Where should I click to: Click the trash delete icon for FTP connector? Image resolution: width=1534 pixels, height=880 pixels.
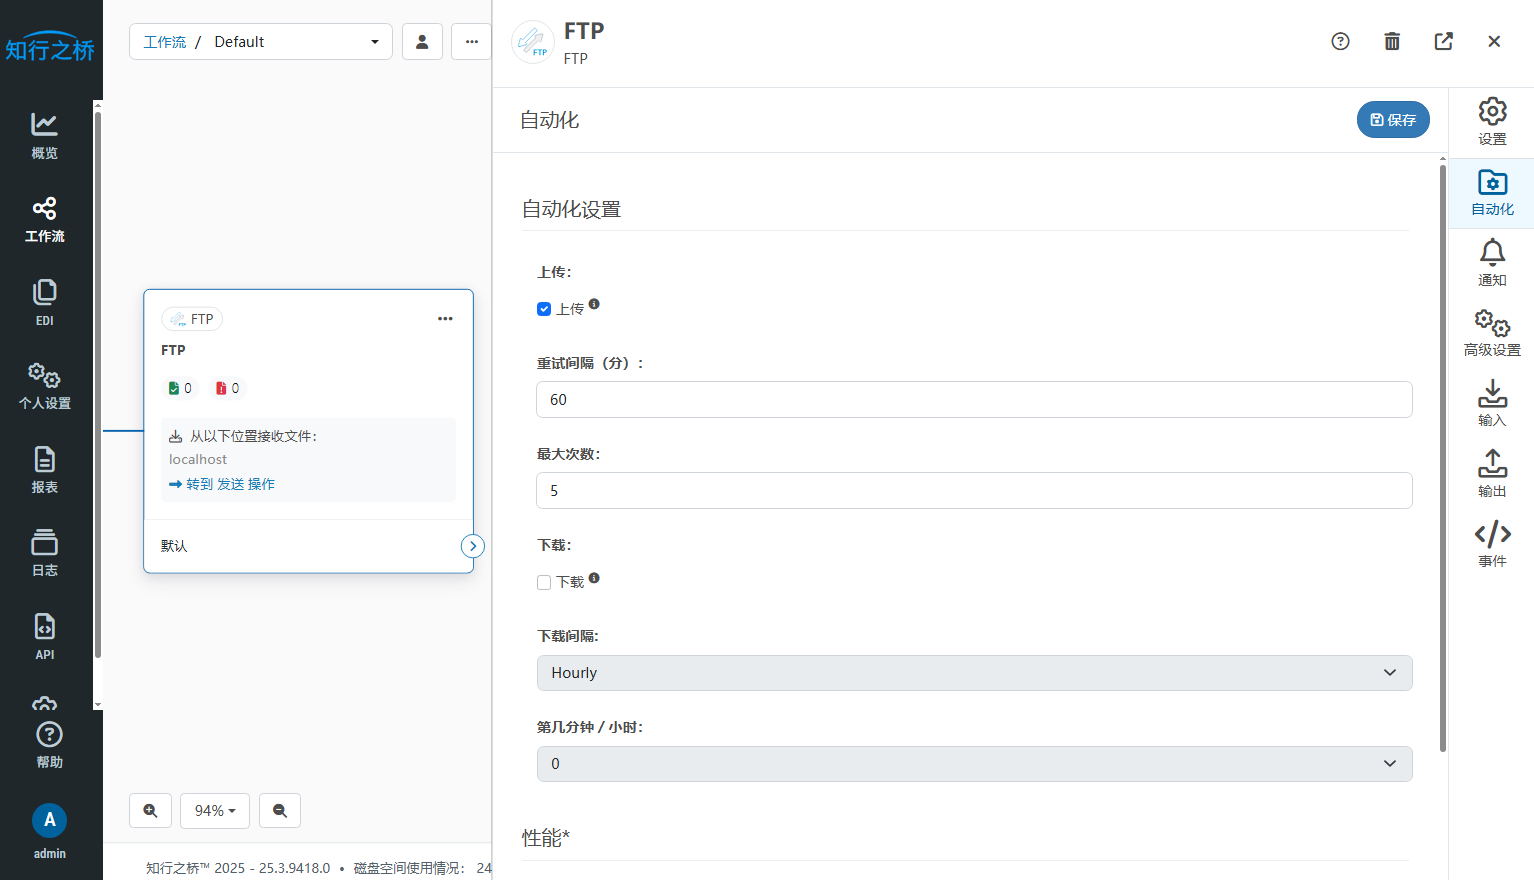1391,41
